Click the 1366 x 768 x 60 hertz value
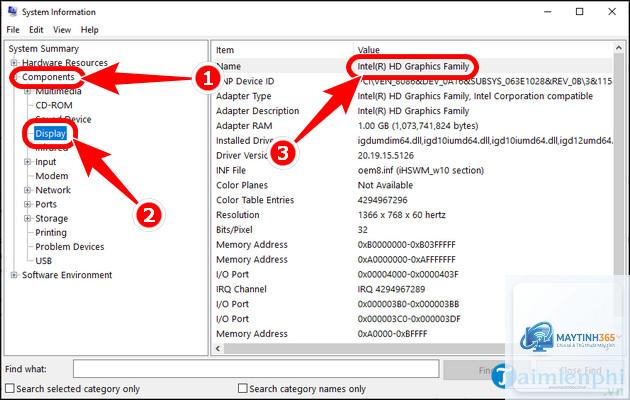The image size is (630, 400). point(401,215)
